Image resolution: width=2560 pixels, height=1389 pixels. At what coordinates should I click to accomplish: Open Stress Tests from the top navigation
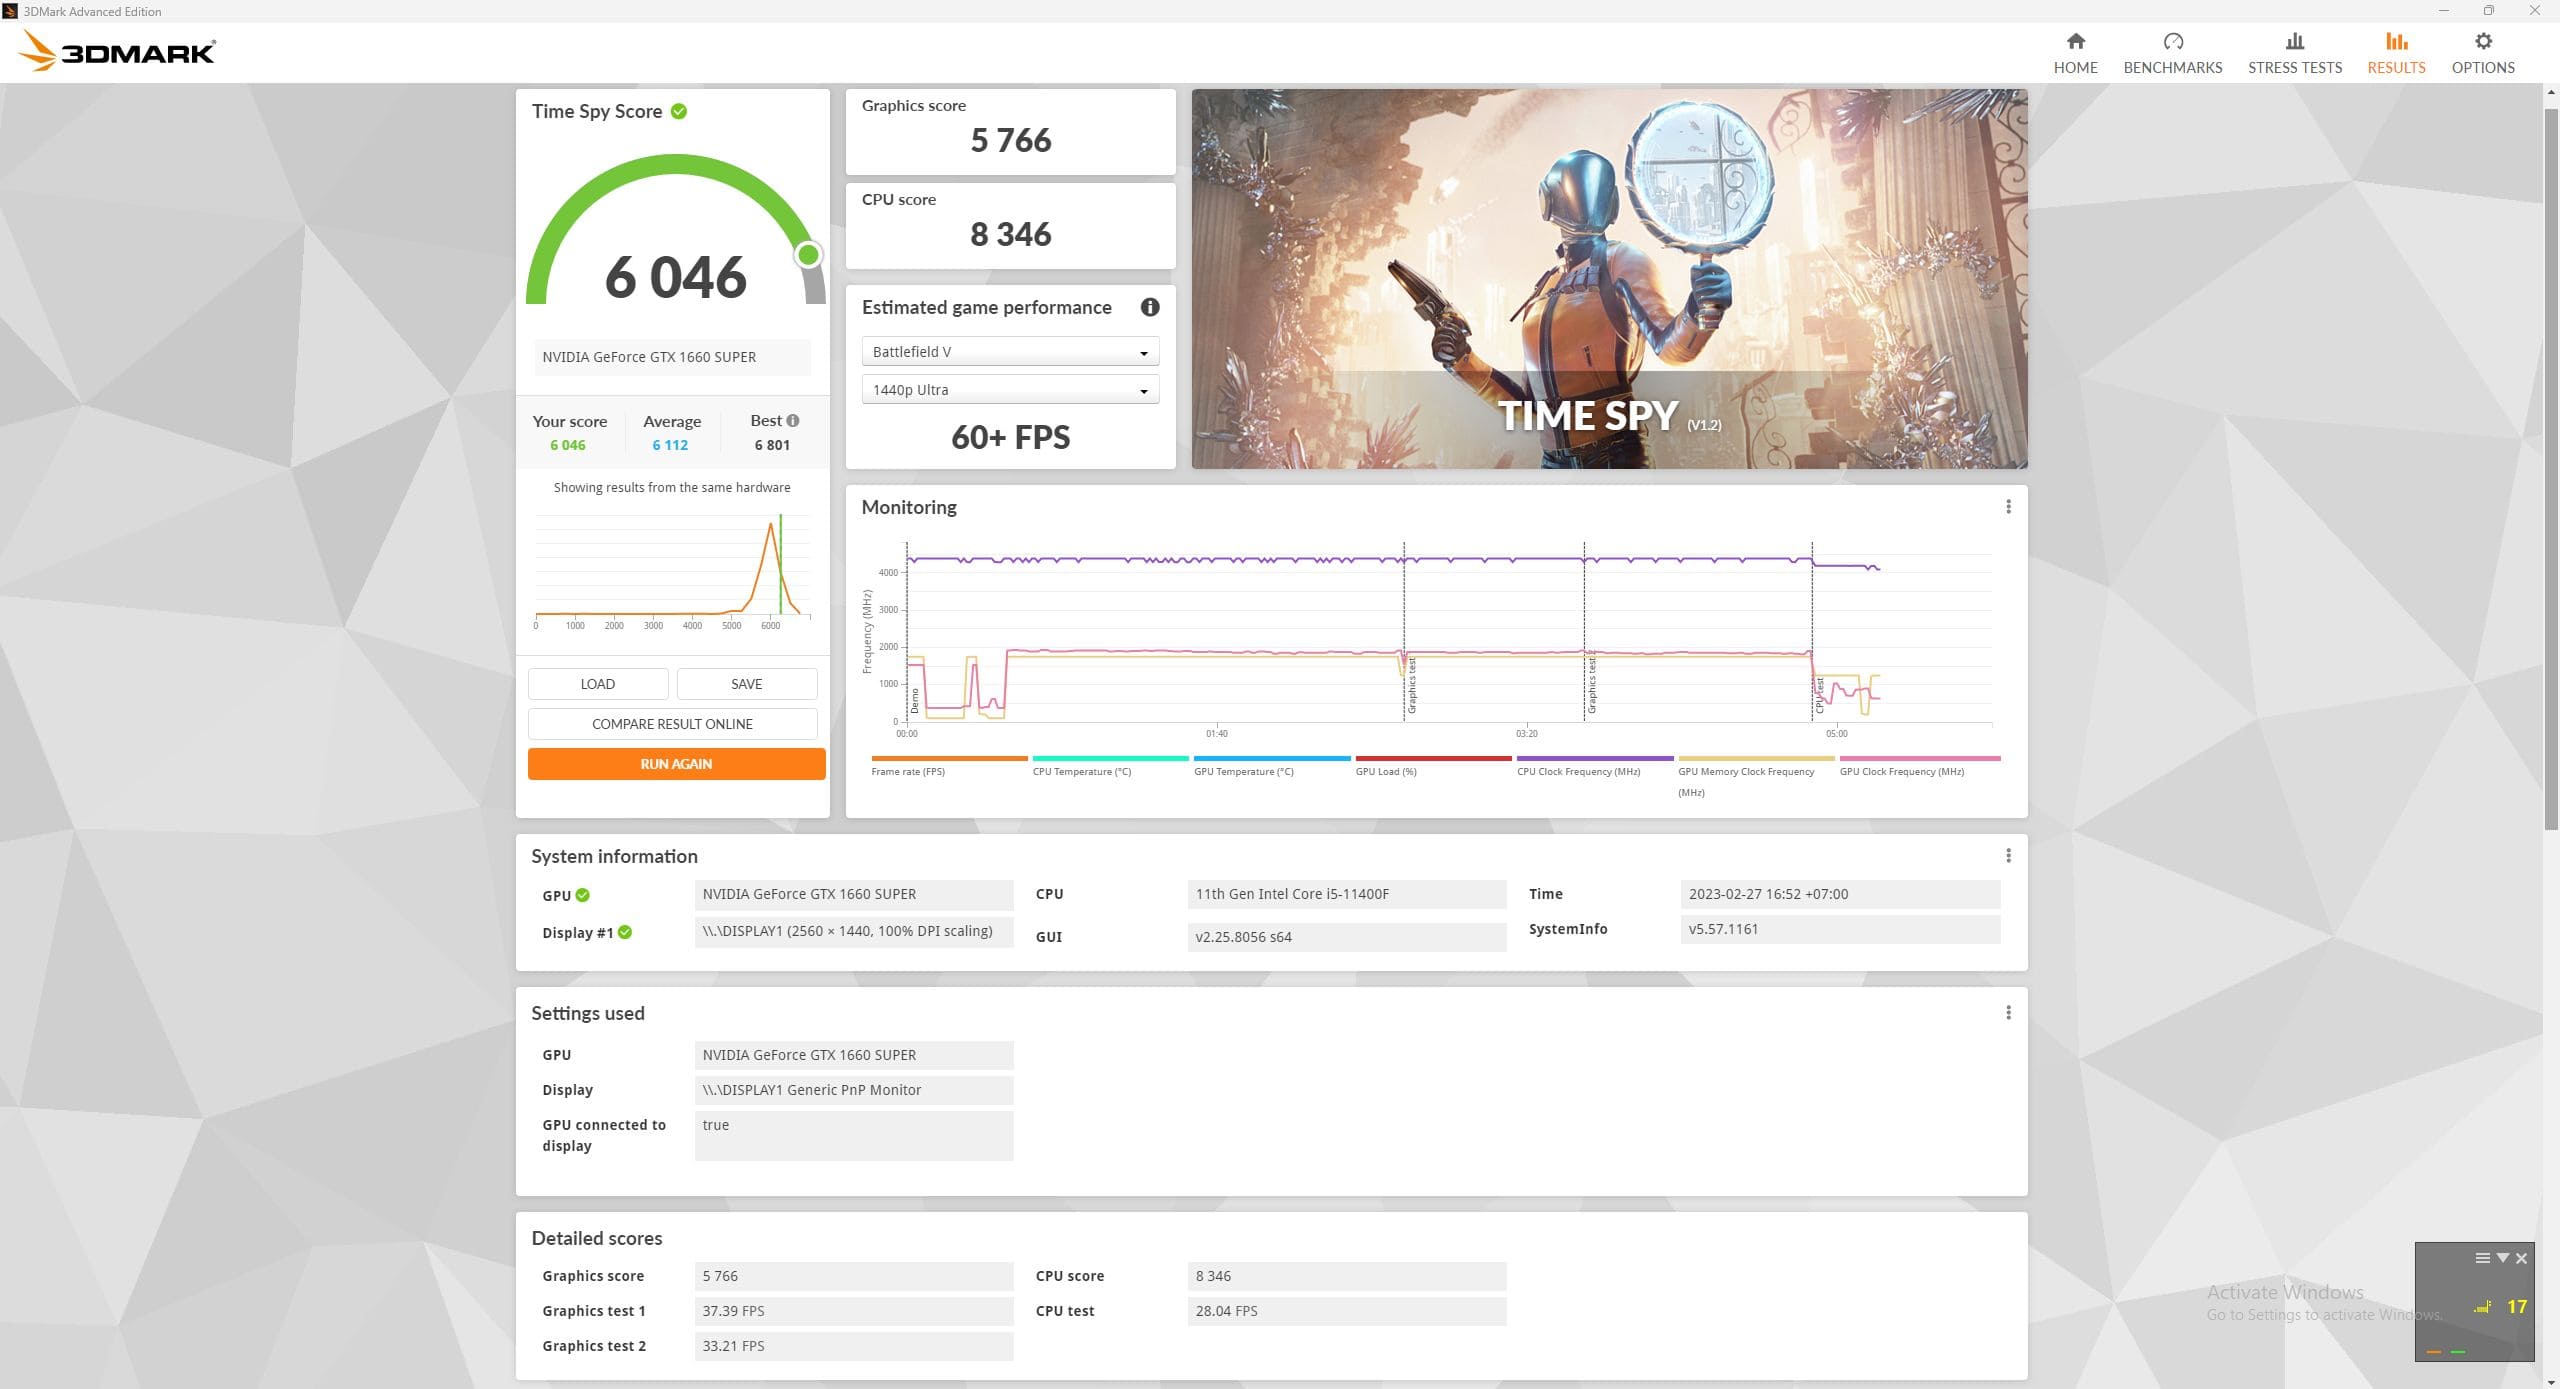pyautogui.click(x=2294, y=53)
